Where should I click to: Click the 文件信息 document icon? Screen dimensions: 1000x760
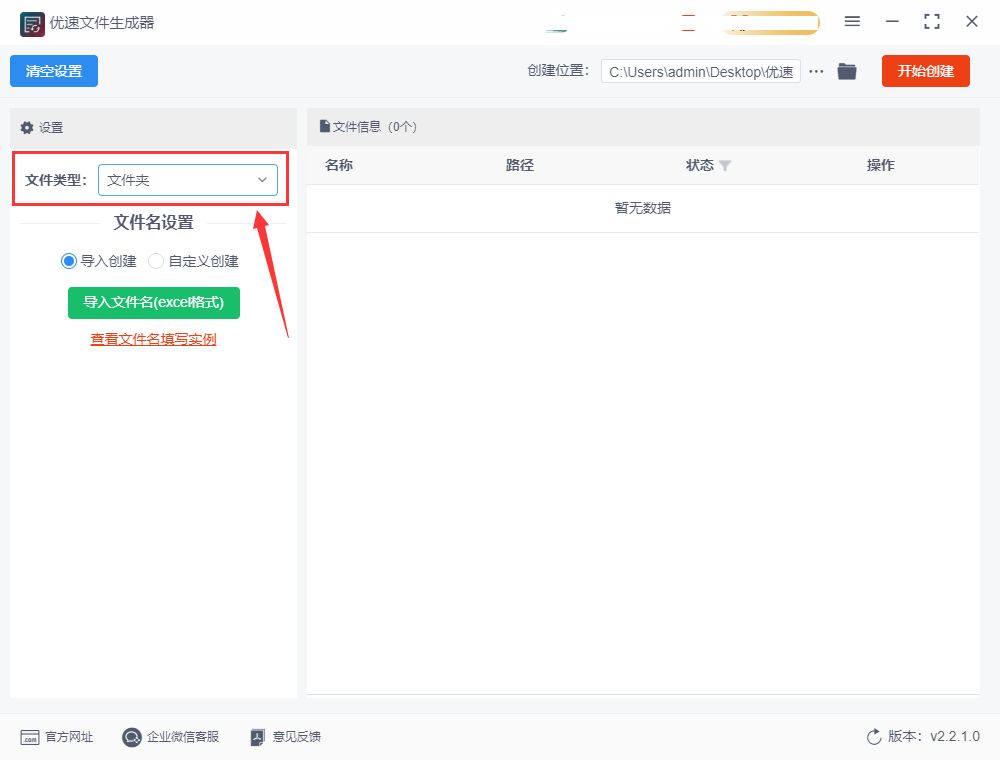coord(325,126)
